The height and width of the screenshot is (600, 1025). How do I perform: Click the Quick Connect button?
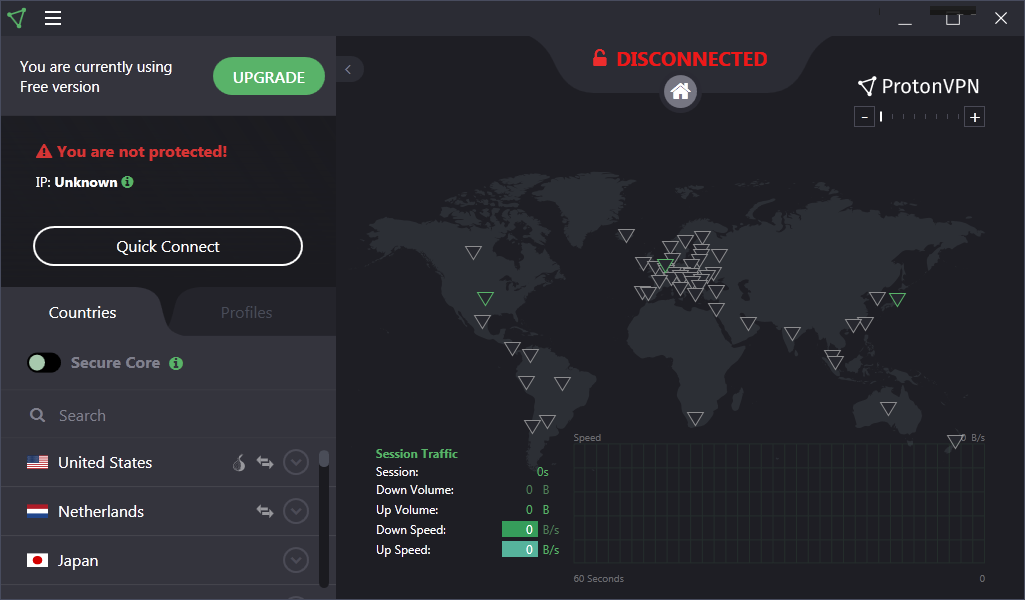pyautogui.click(x=168, y=246)
